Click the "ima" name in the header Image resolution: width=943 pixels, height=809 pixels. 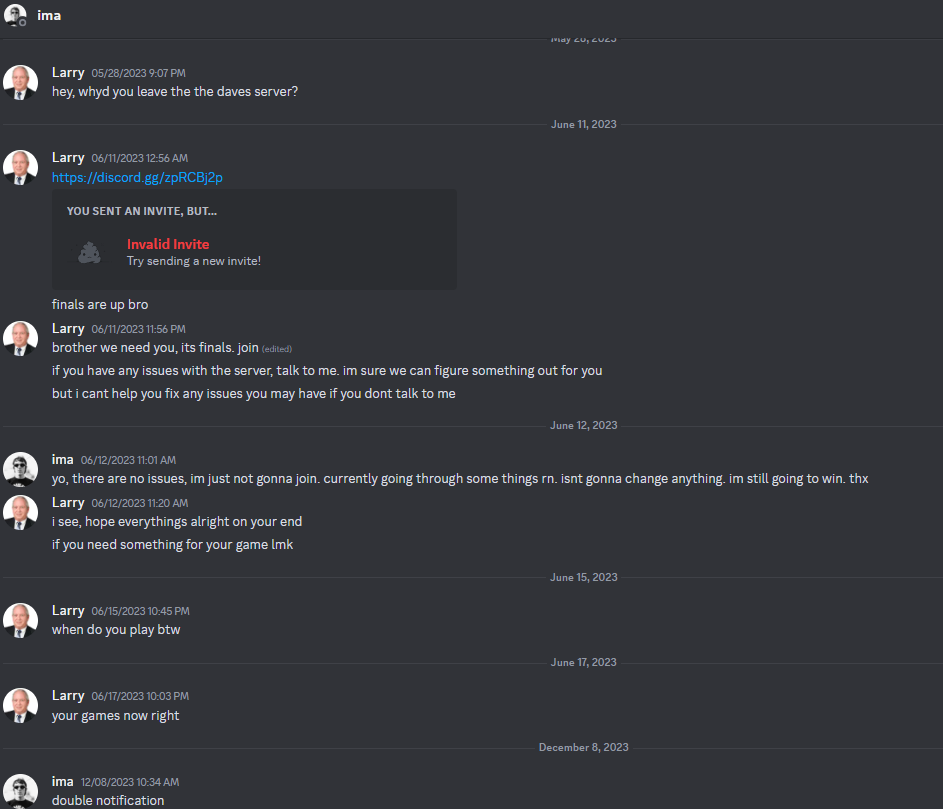49,16
